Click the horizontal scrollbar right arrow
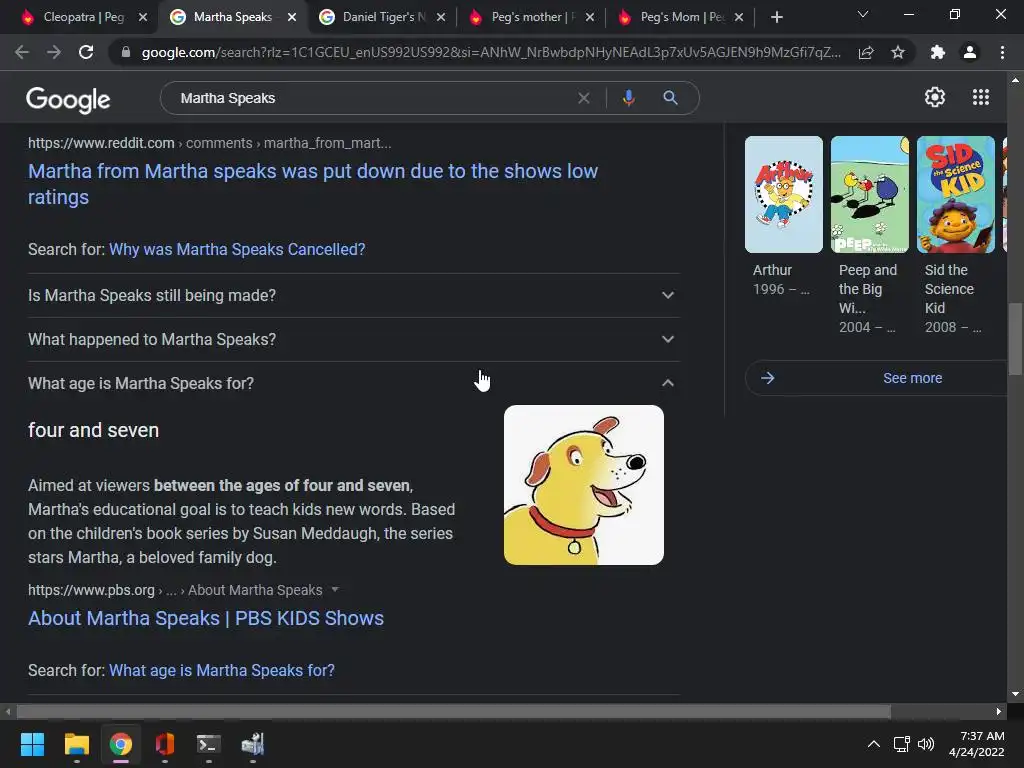The height and width of the screenshot is (768, 1024). 999,711
